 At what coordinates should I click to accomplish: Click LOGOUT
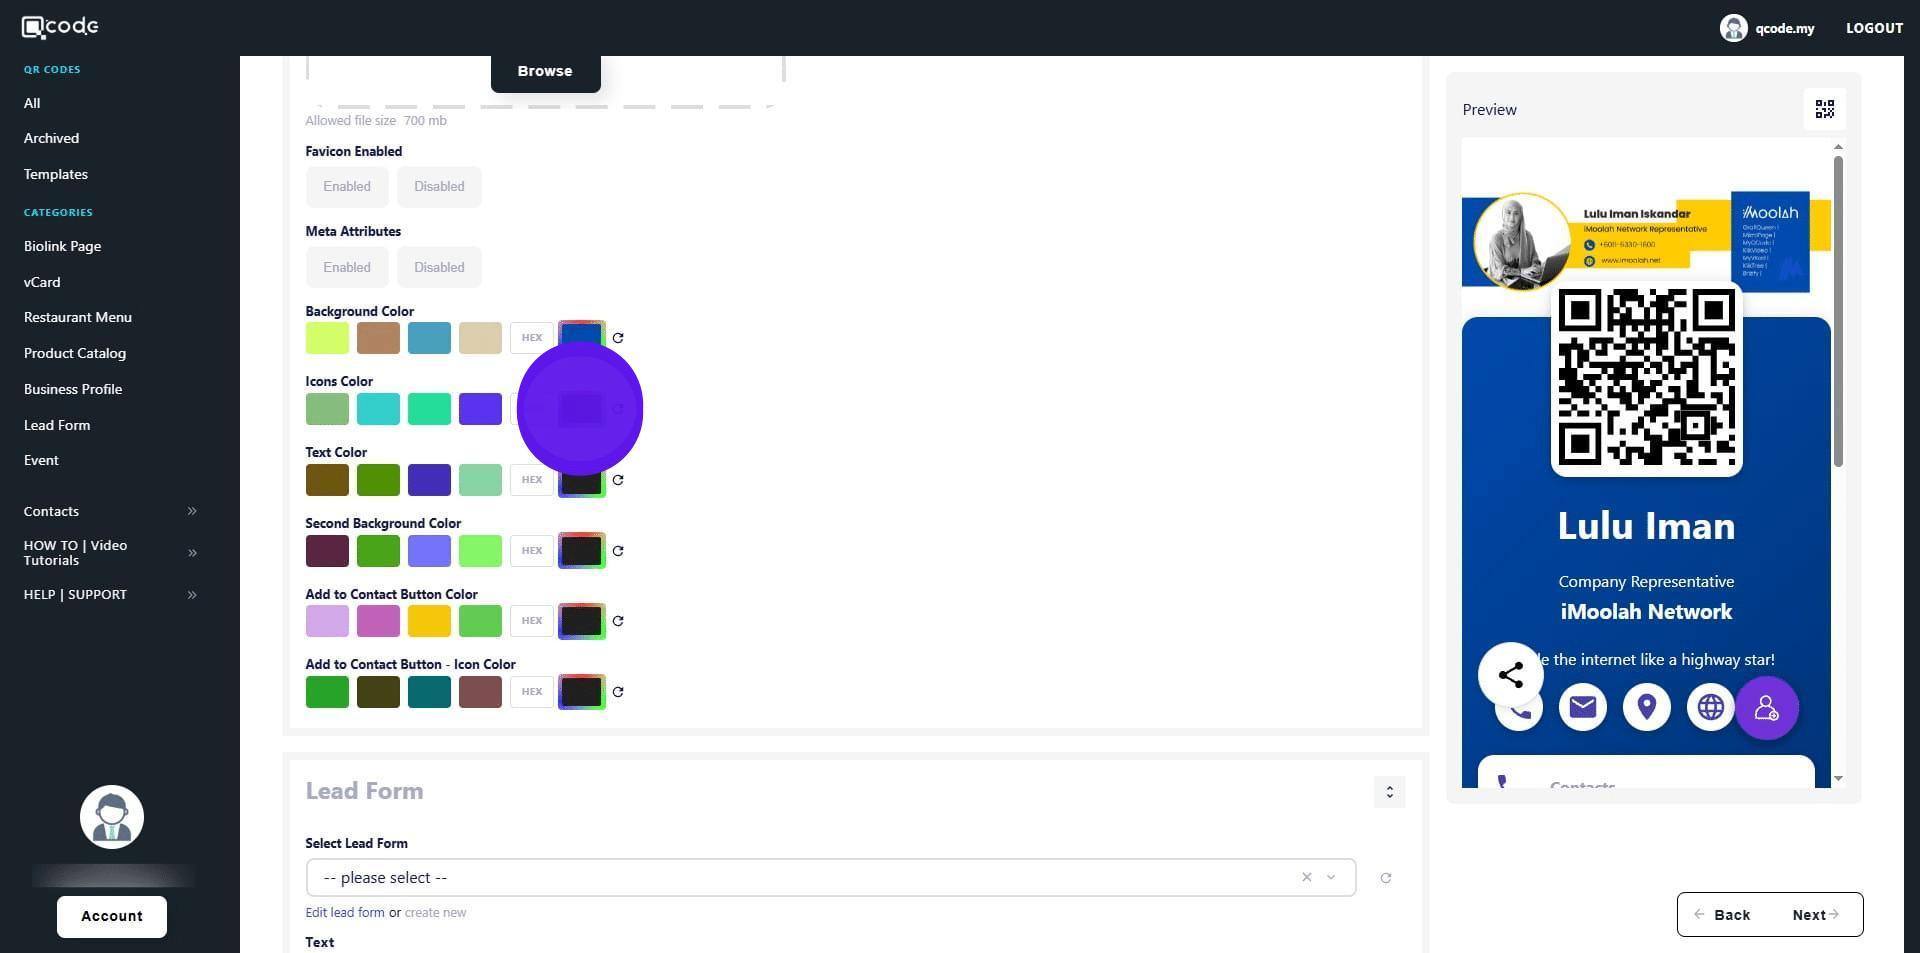click(x=1874, y=28)
